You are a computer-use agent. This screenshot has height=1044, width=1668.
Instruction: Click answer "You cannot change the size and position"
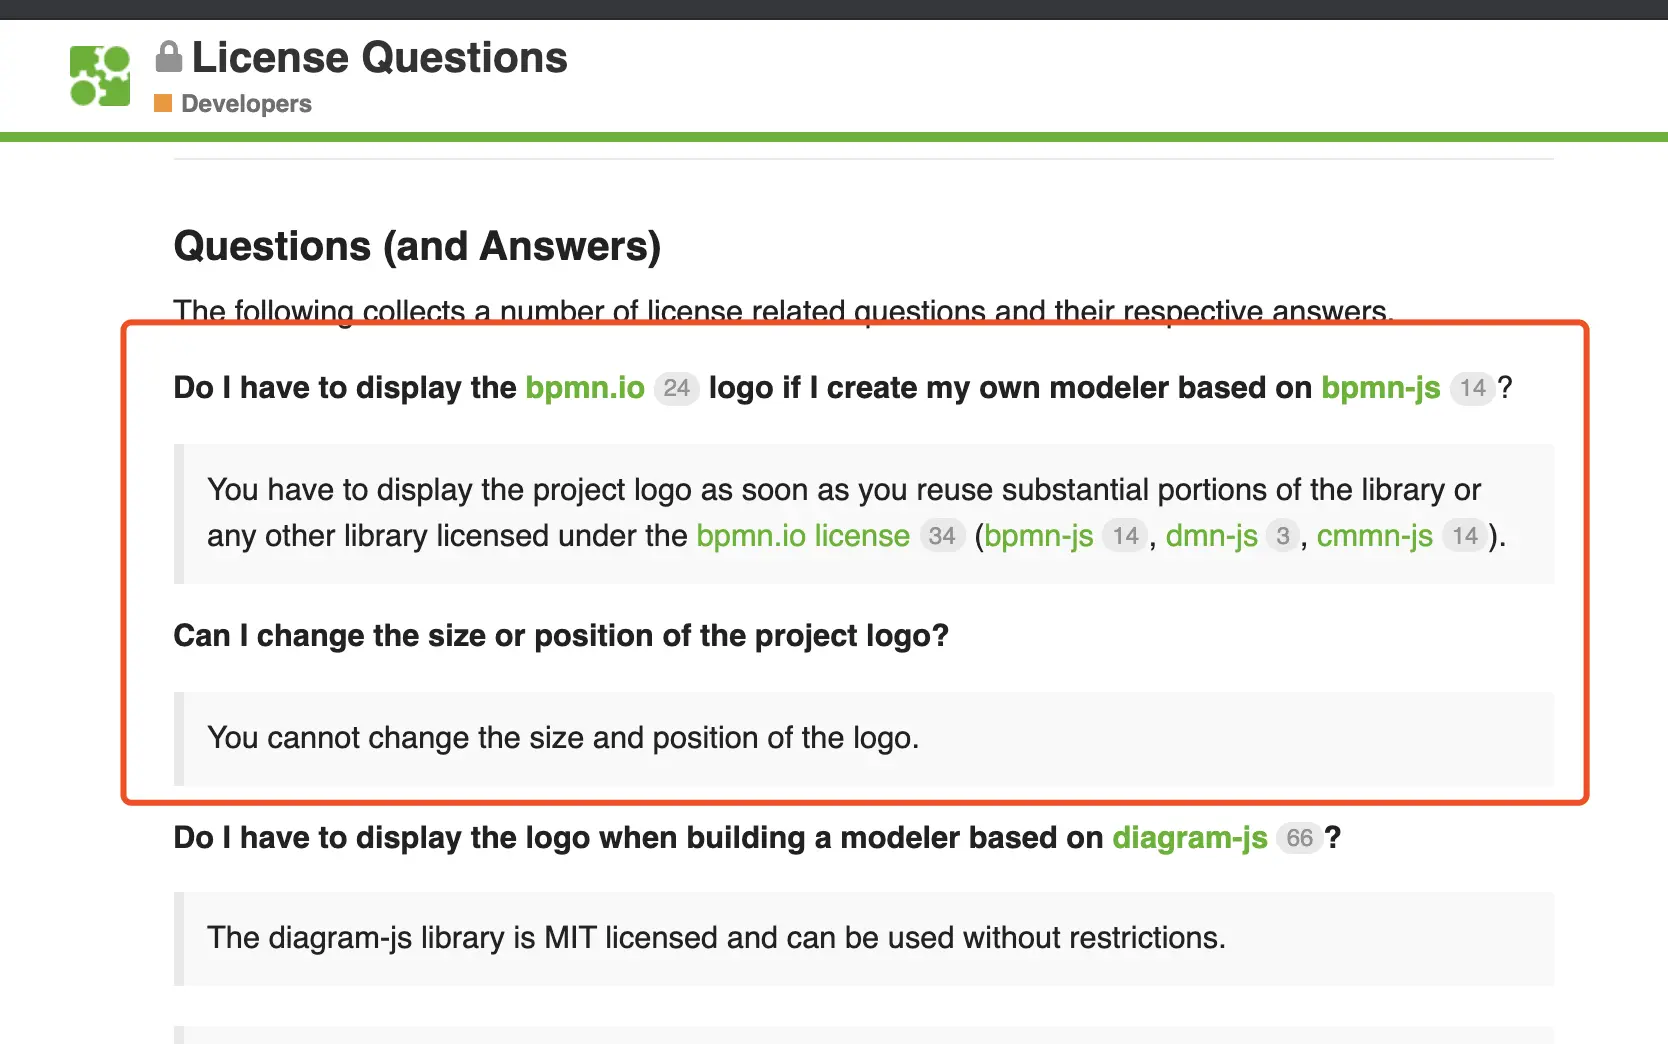coord(563,738)
